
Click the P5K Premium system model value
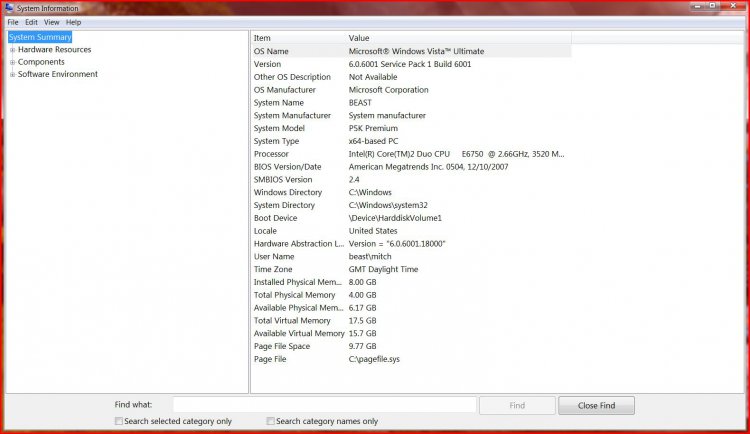373,128
